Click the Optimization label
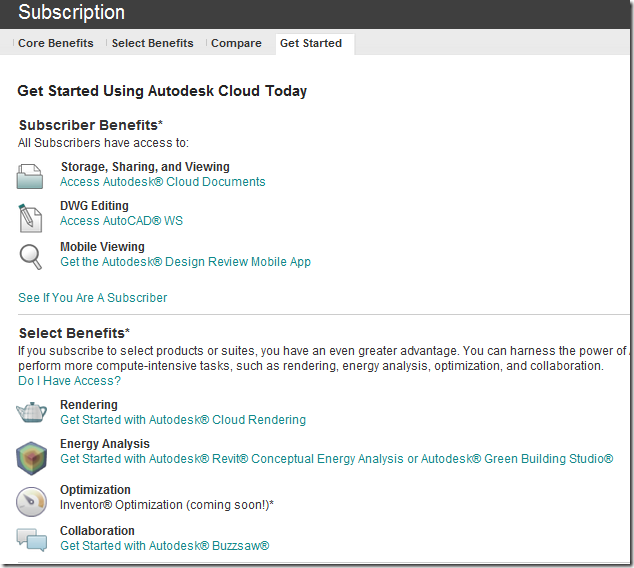The width and height of the screenshot is (634, 568). pos(95,490)
